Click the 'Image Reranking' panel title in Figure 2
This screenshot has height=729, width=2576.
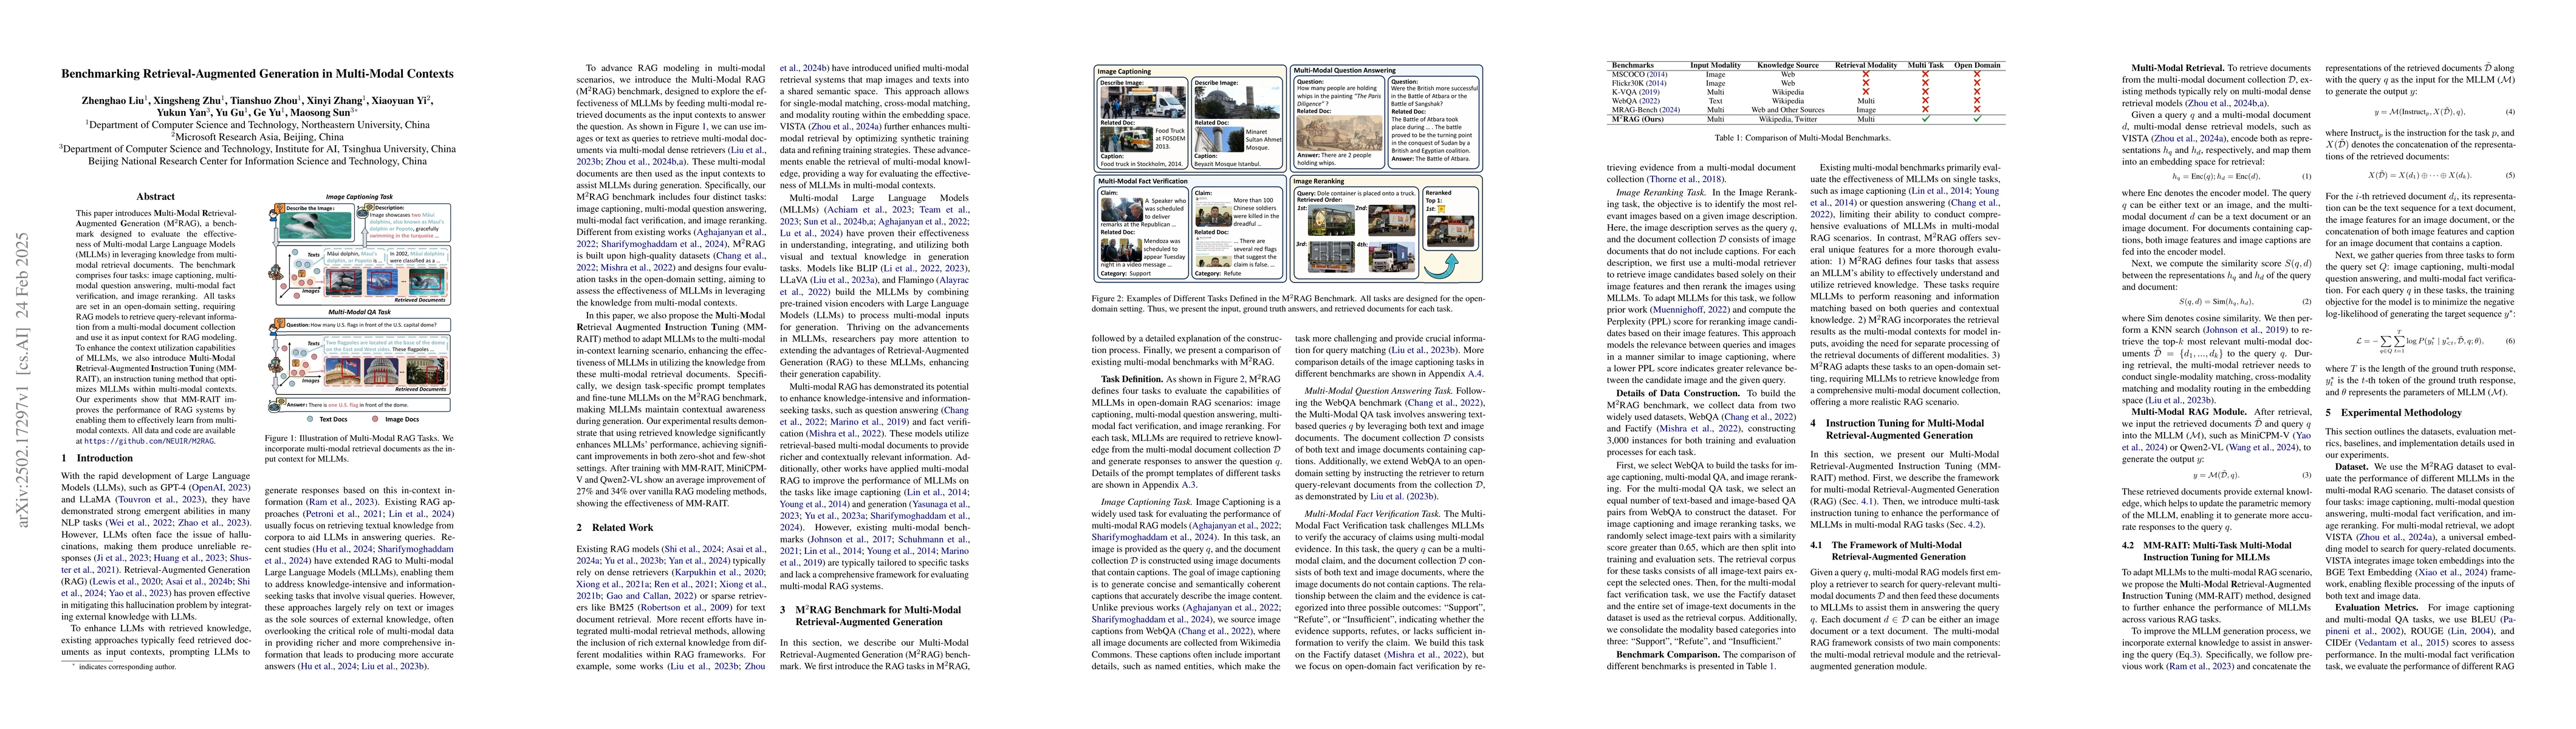tap(1319, 181)
